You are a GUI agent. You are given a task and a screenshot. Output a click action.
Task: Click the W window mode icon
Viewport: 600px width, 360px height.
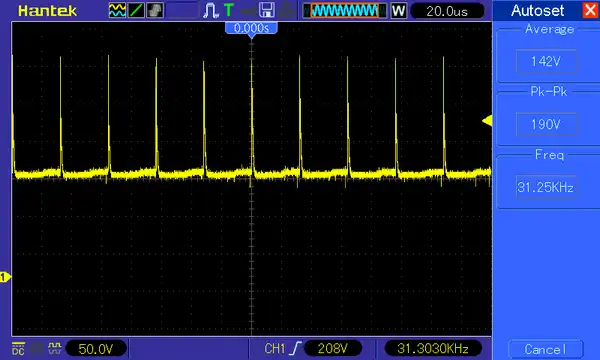click(398, 11)
